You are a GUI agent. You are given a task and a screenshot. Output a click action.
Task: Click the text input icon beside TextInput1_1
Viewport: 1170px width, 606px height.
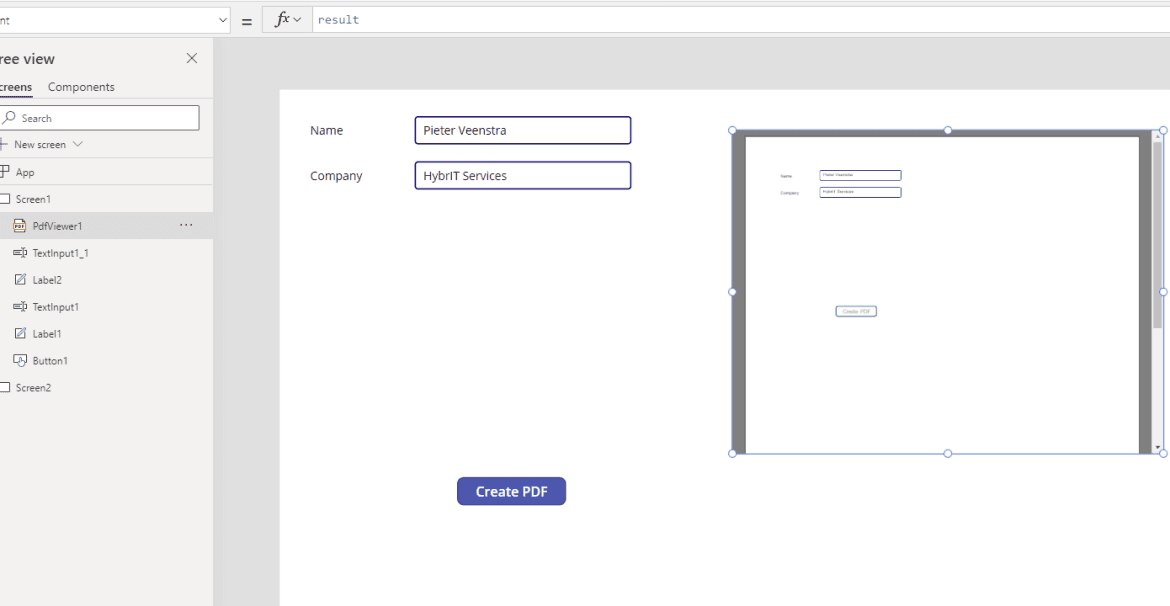click(20, 253)
